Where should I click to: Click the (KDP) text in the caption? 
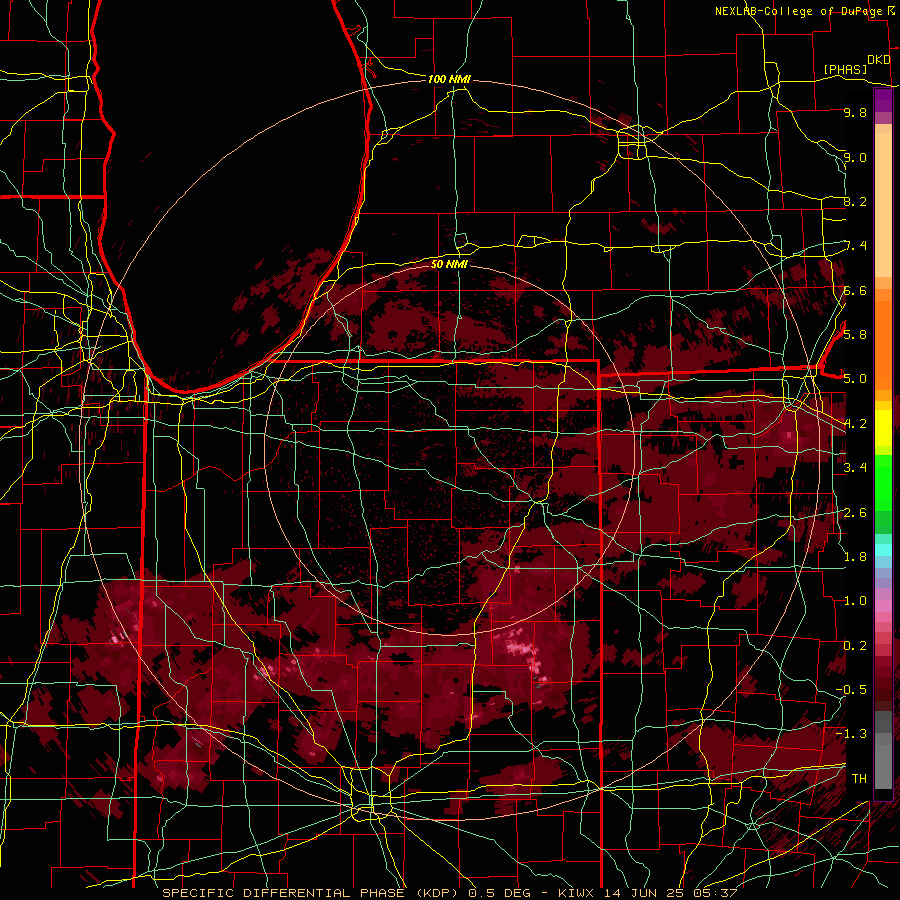point(438,893)
